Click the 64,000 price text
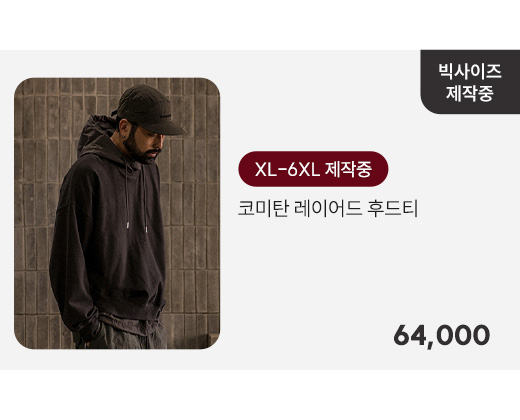Viewport: 520px width, 420px height. pos(442,335)
